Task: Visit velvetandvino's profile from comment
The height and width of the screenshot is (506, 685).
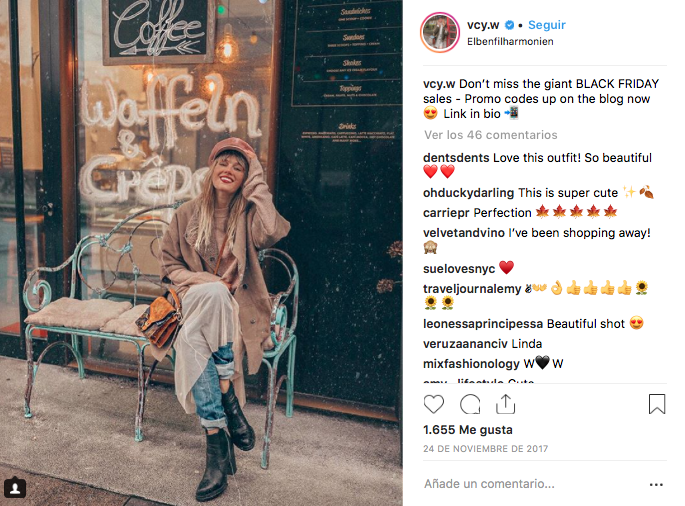Action: pyautogui.click(x=464, y=233)
